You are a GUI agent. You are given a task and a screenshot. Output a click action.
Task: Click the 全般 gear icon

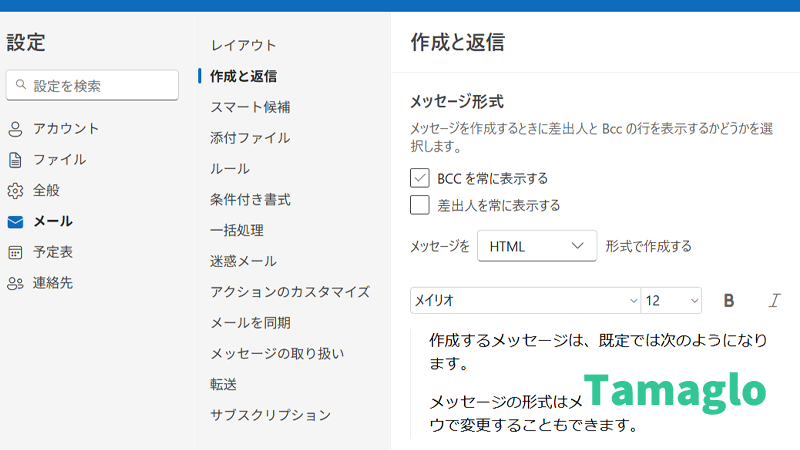(15, 191)
